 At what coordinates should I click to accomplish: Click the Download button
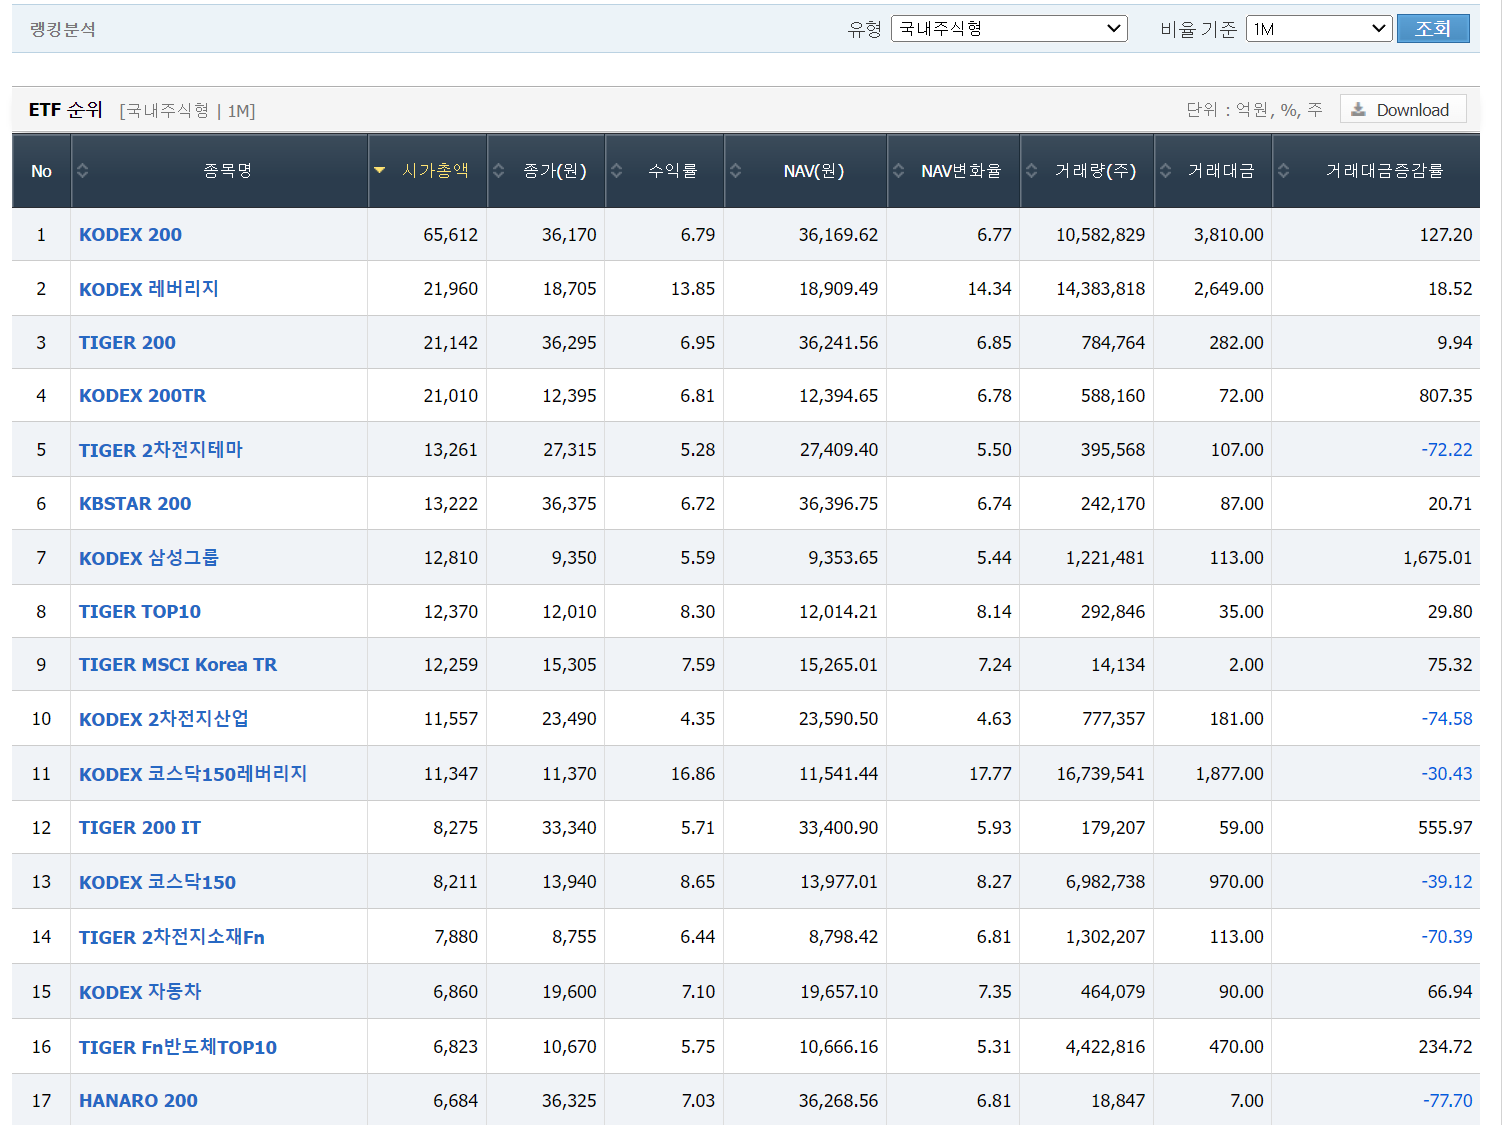coord(1403,110)
